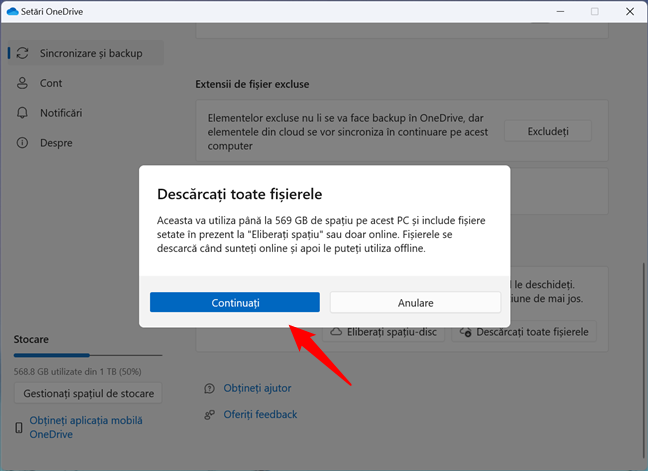
Task: Click the cloud icon on Eliberați spațiu-disc
Action: point(336,332)
